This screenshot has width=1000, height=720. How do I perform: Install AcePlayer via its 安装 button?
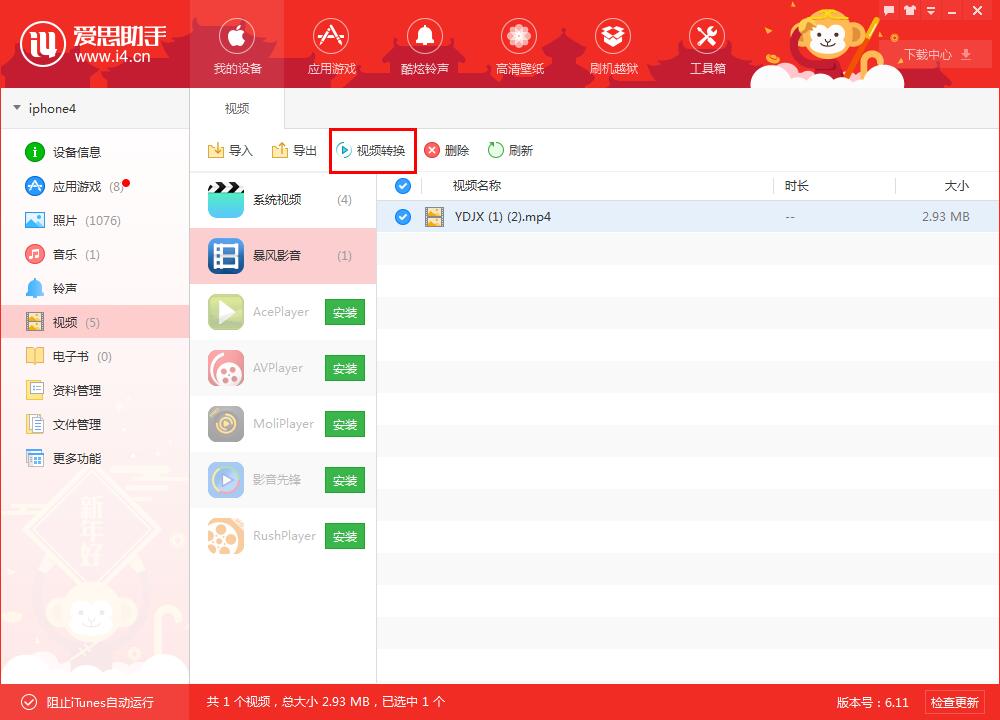point(344,312)
